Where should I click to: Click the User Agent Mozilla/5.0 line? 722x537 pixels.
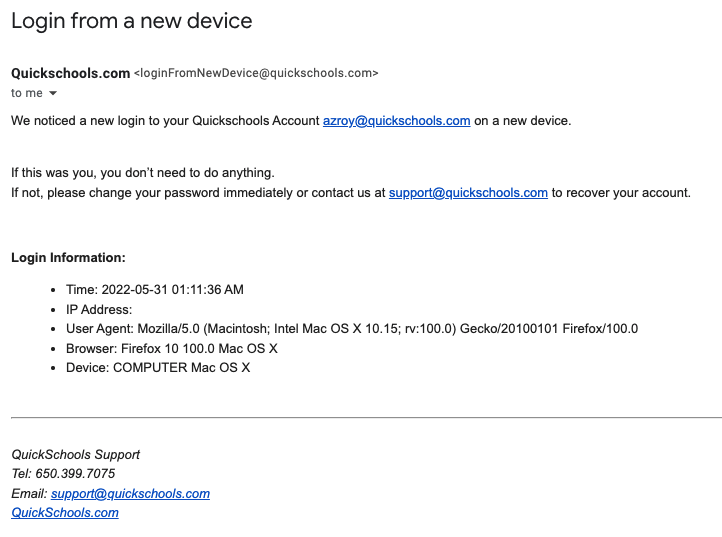click(x=351, y=329)
